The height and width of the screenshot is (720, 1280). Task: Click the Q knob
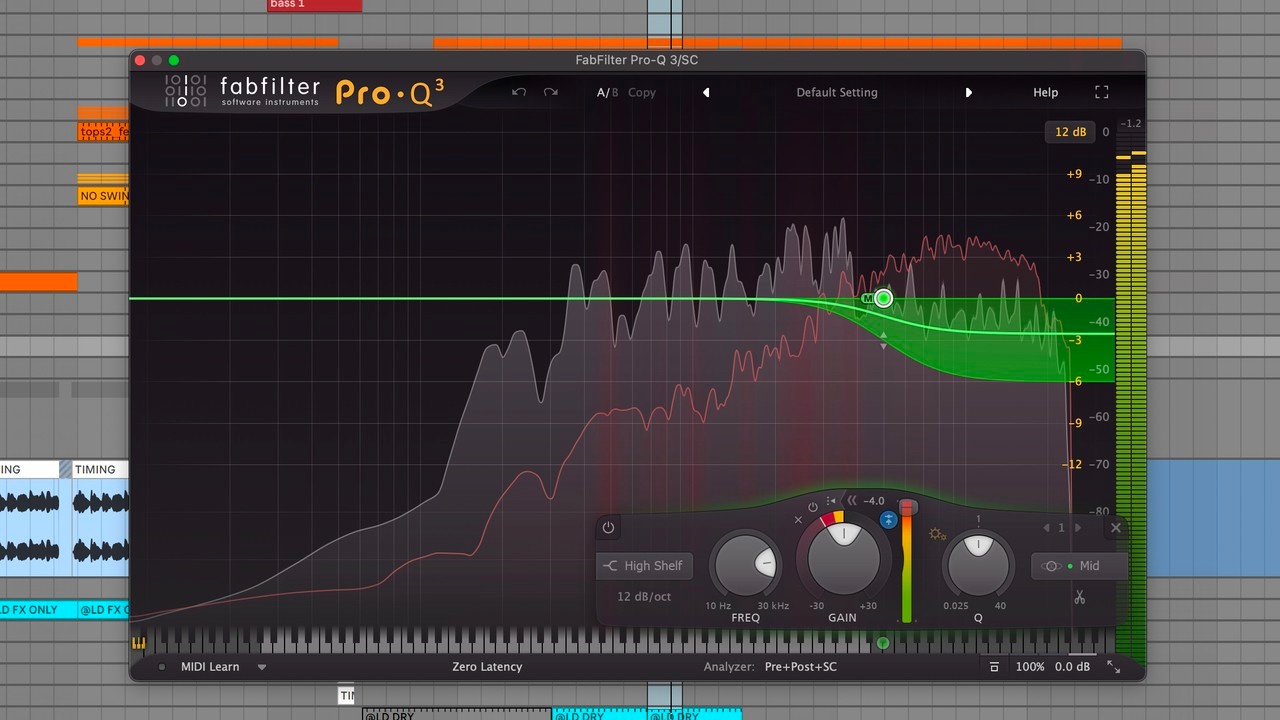pyautogui.click(x=978, y=563)
